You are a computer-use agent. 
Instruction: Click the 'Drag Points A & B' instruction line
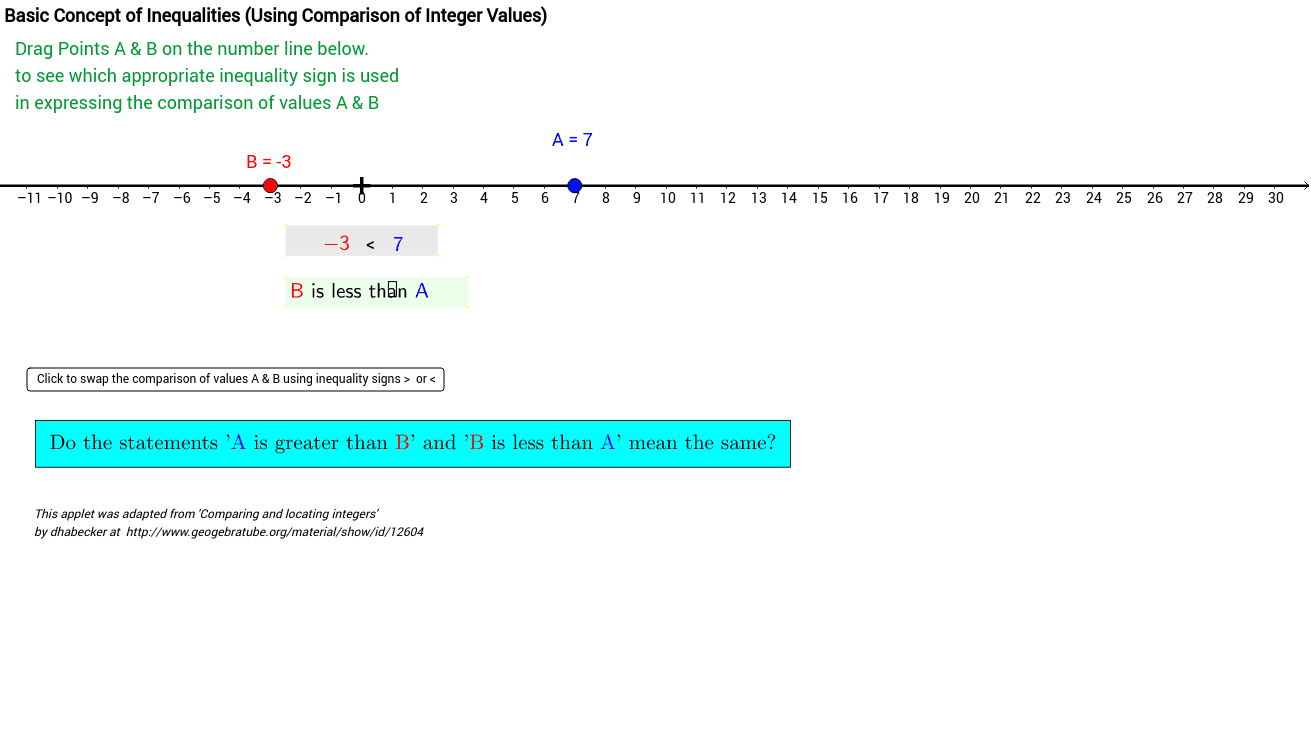192,49
